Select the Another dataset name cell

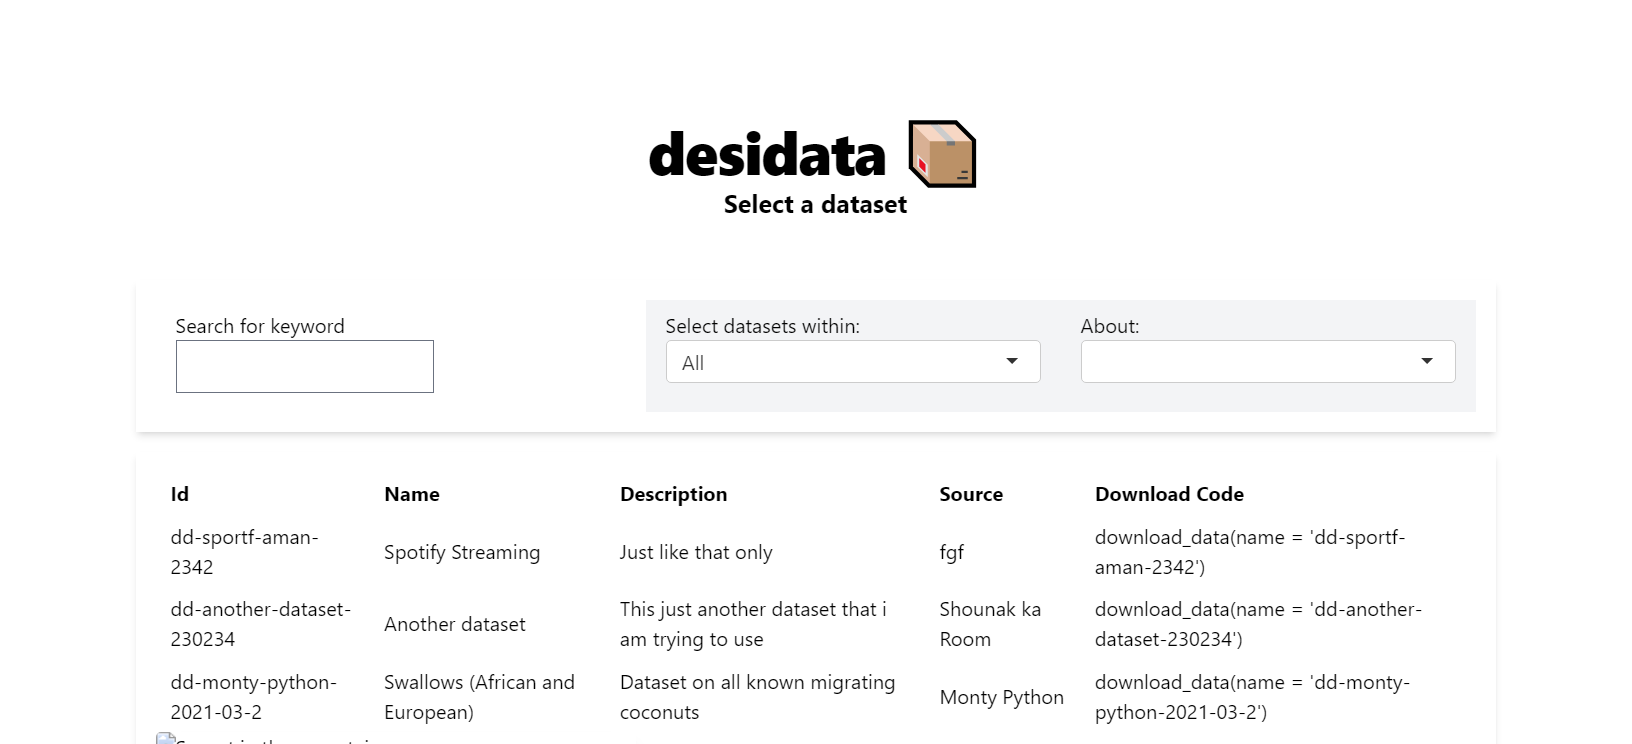[455, 624]
